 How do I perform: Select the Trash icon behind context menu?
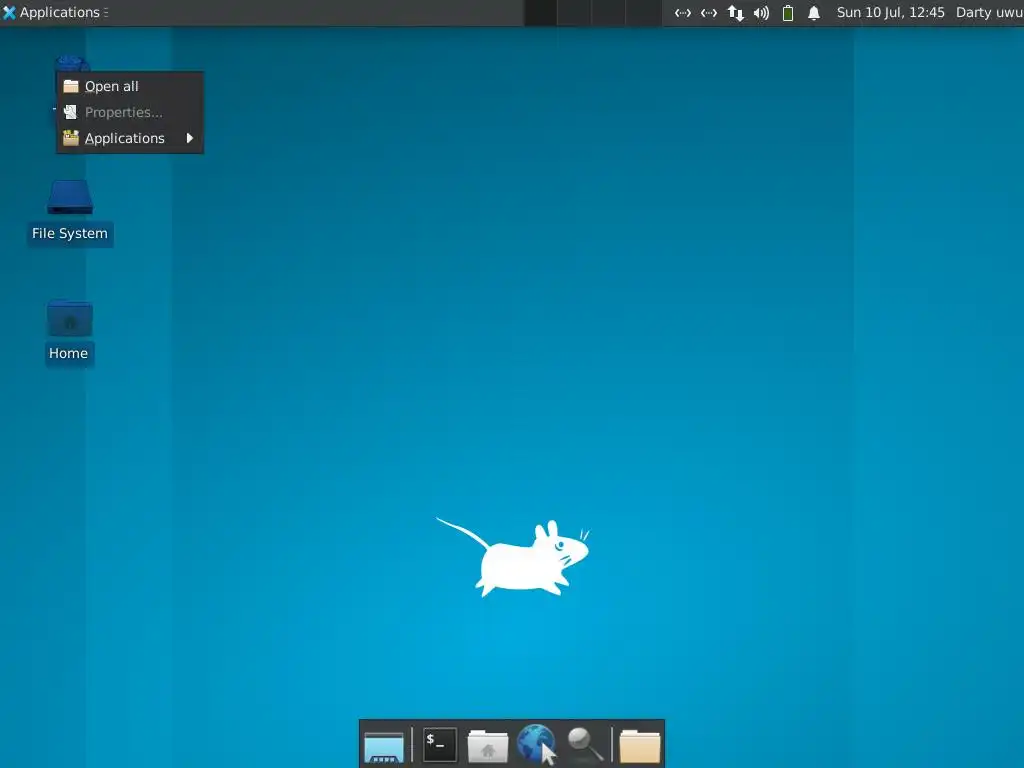point(72,63)
